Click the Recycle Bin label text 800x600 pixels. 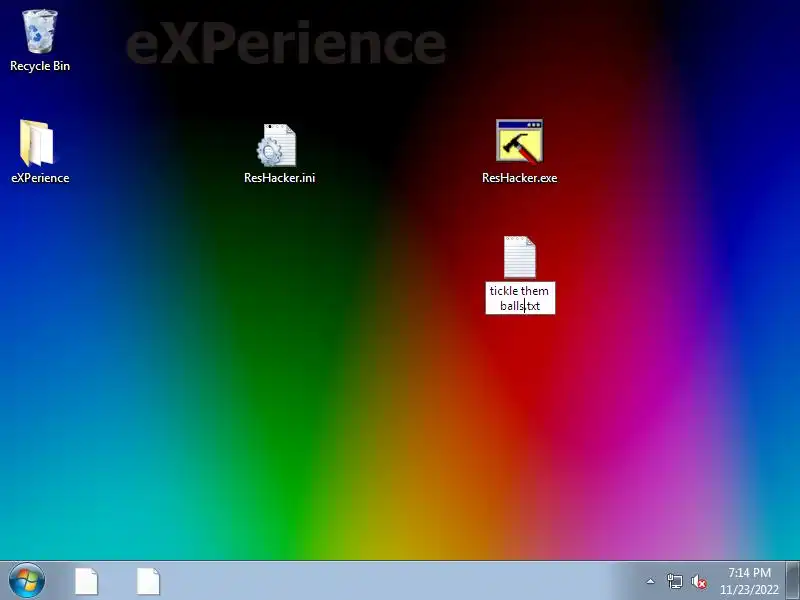tap(40, 66)
